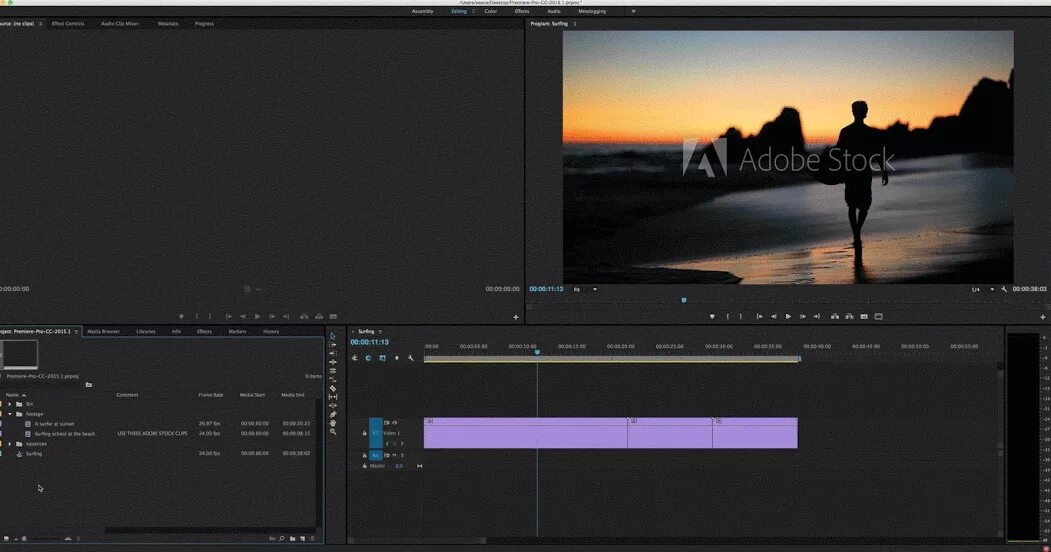This screenshot has height=552, width=1051.
Task: Toggle Snap in the timeline
Action: click(368, 358)
